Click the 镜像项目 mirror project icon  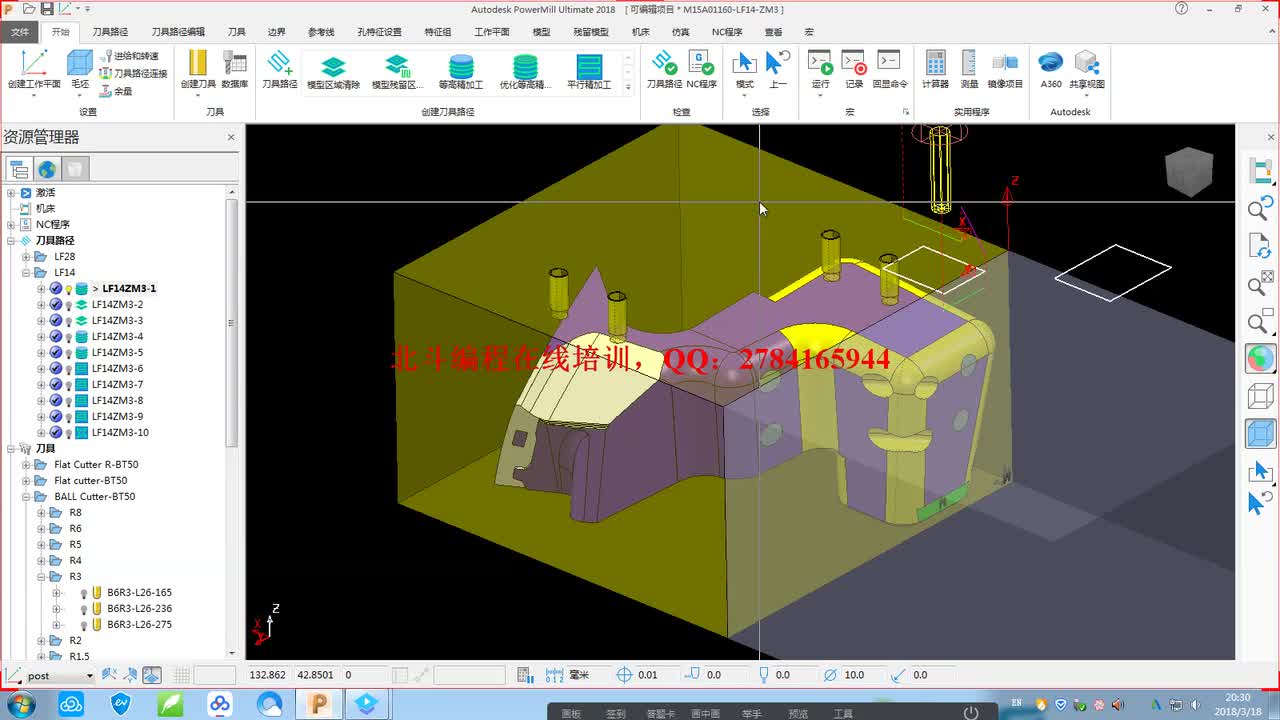click(1005, 64)
